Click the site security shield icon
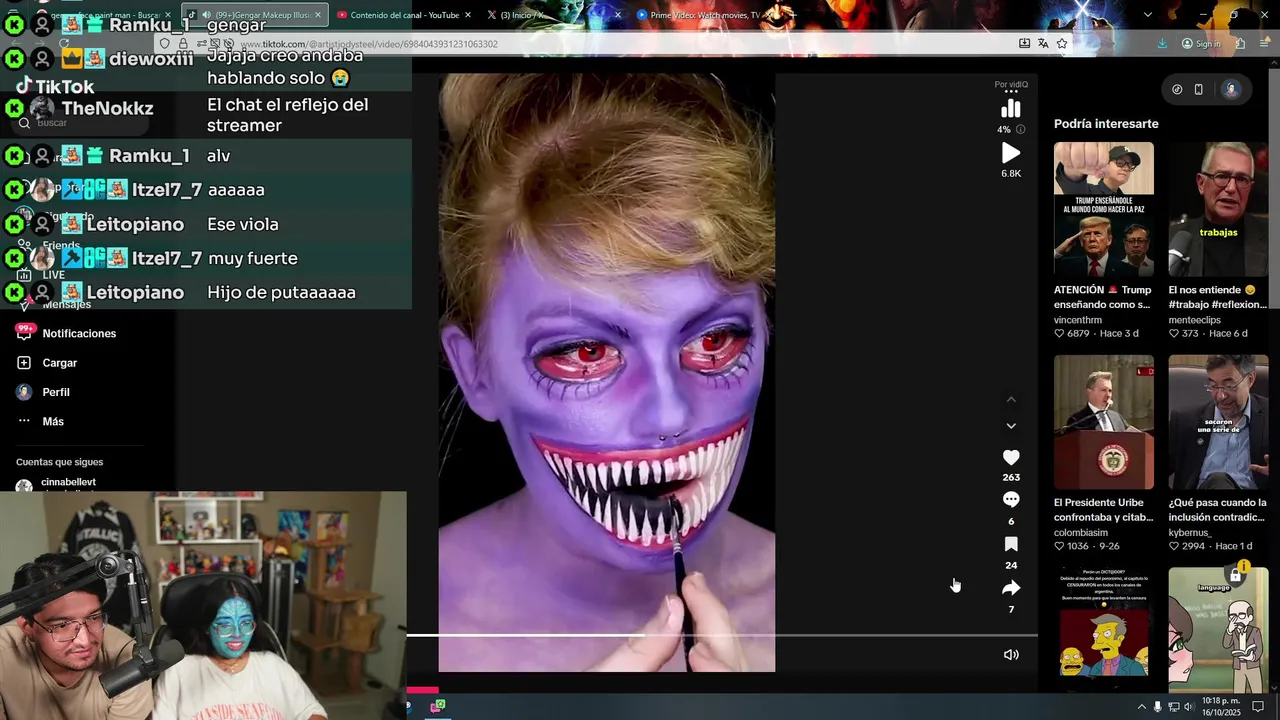The image size is (1280, 720). point(165,44)
